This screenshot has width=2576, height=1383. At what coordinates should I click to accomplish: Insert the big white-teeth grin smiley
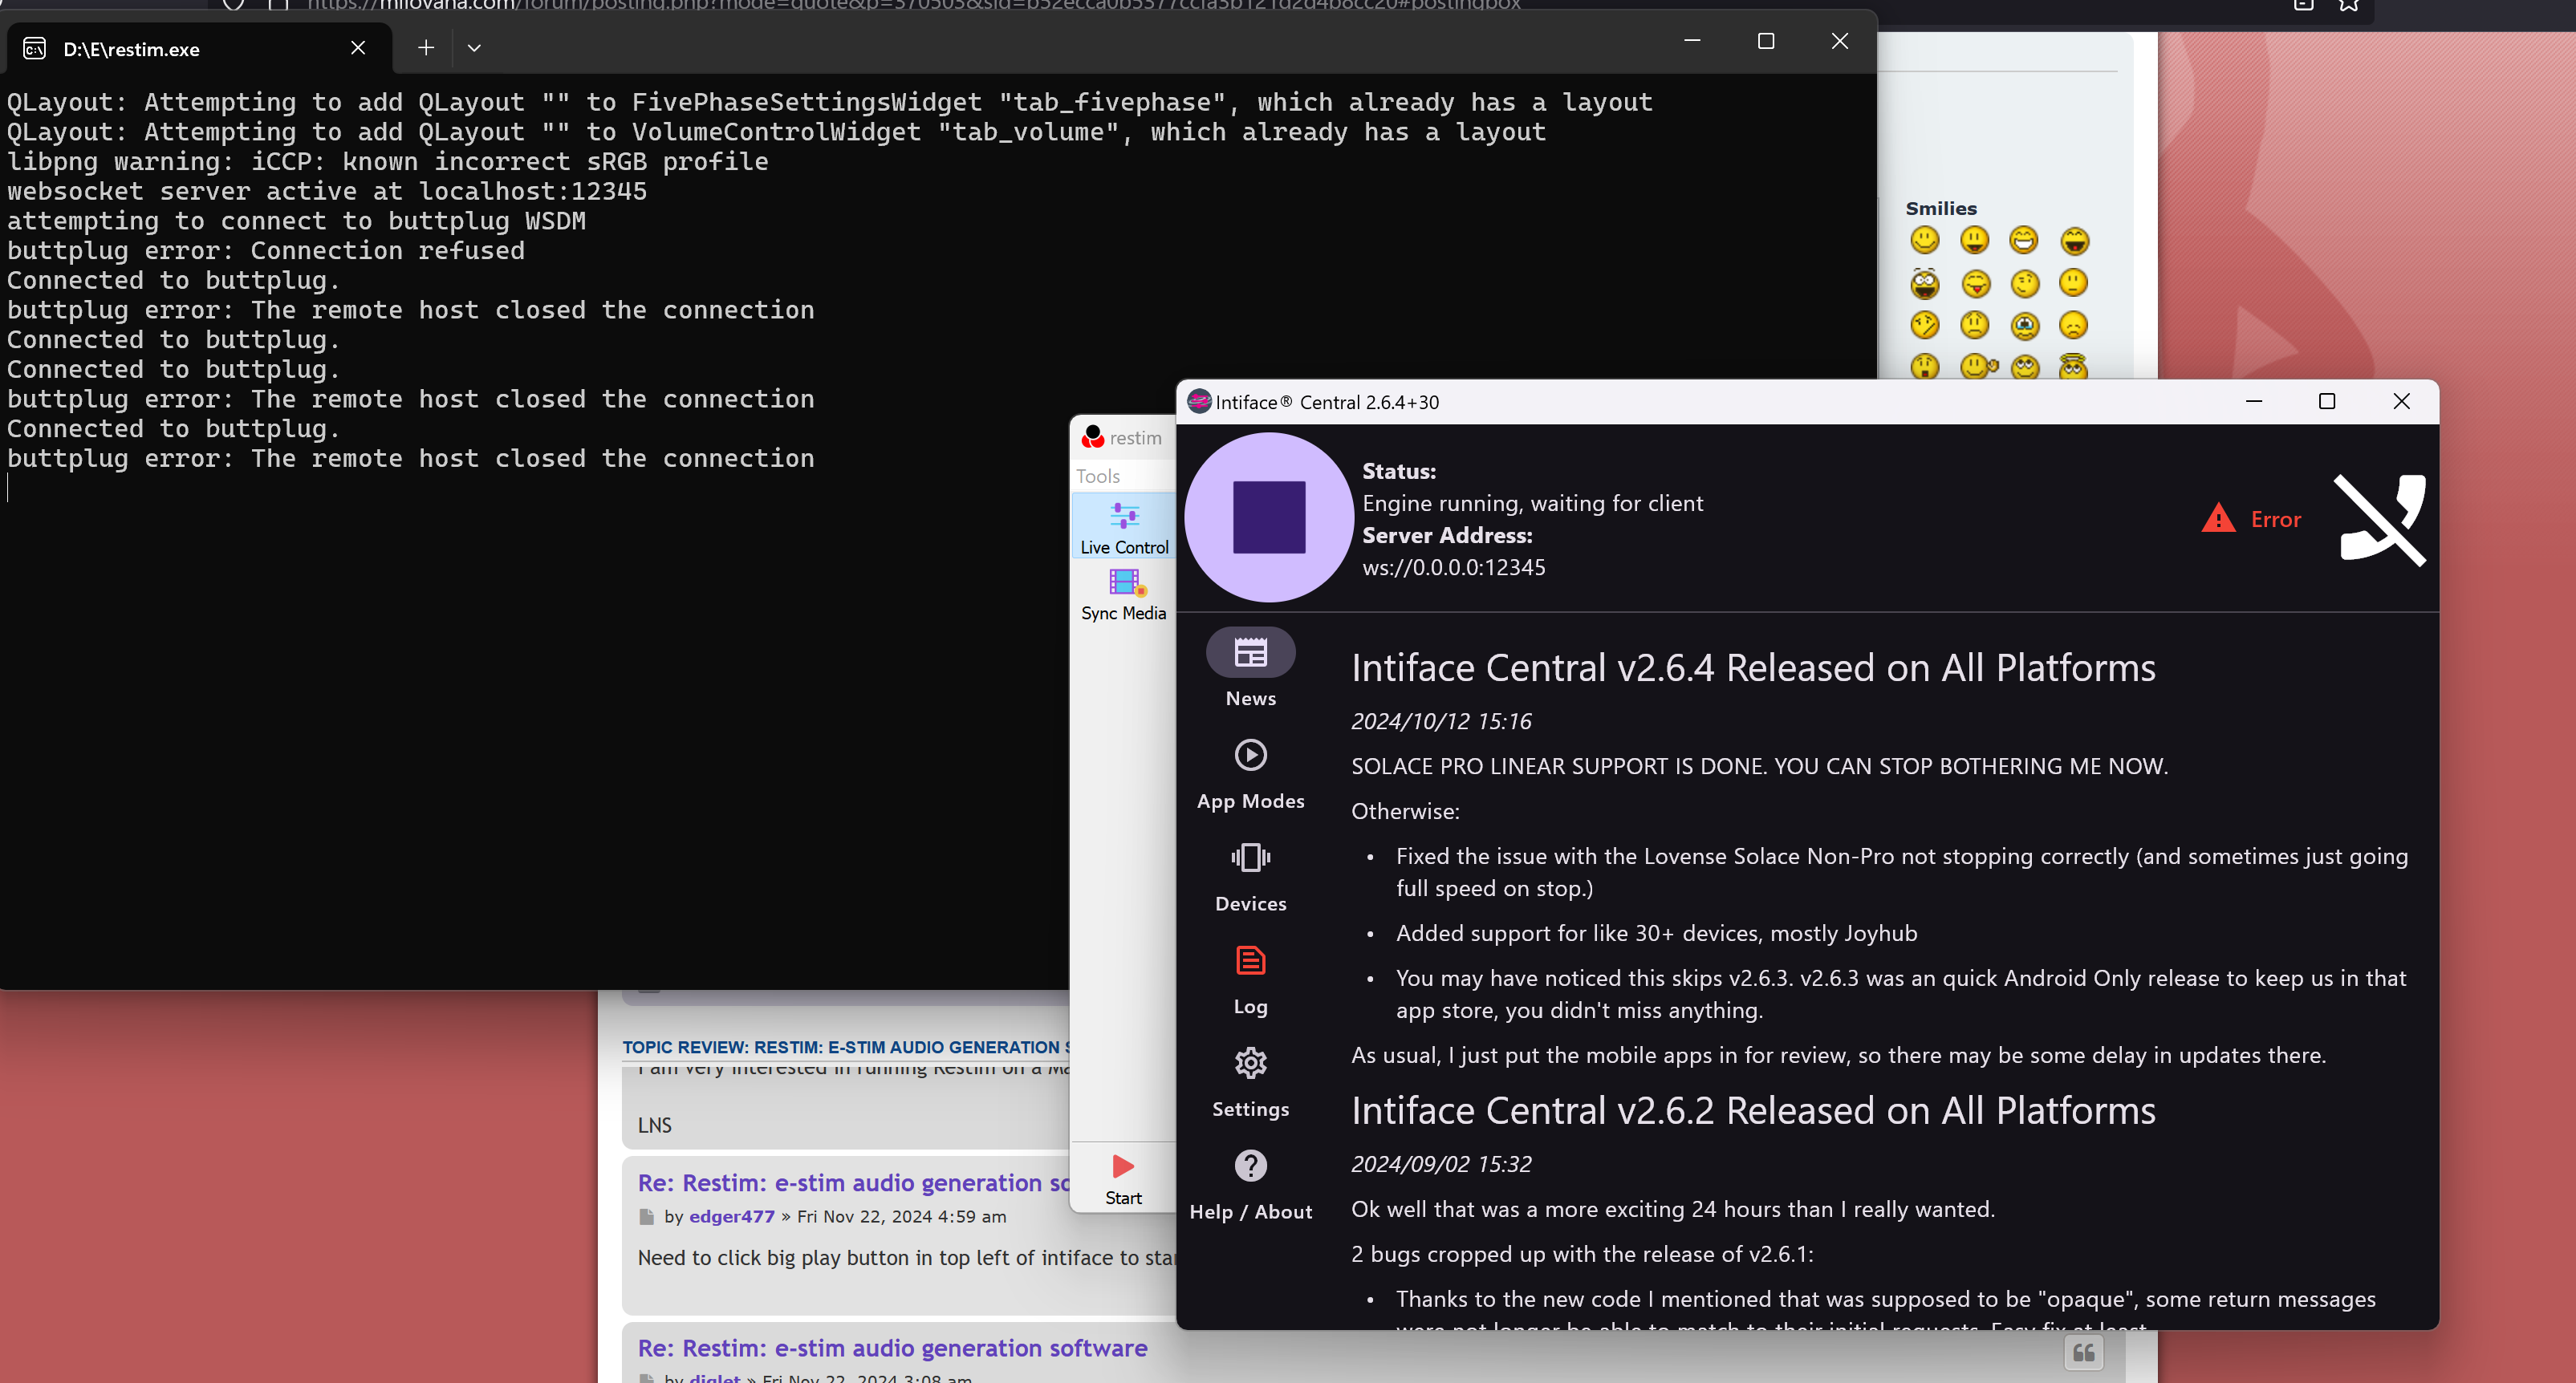[x=2023, y=240]
